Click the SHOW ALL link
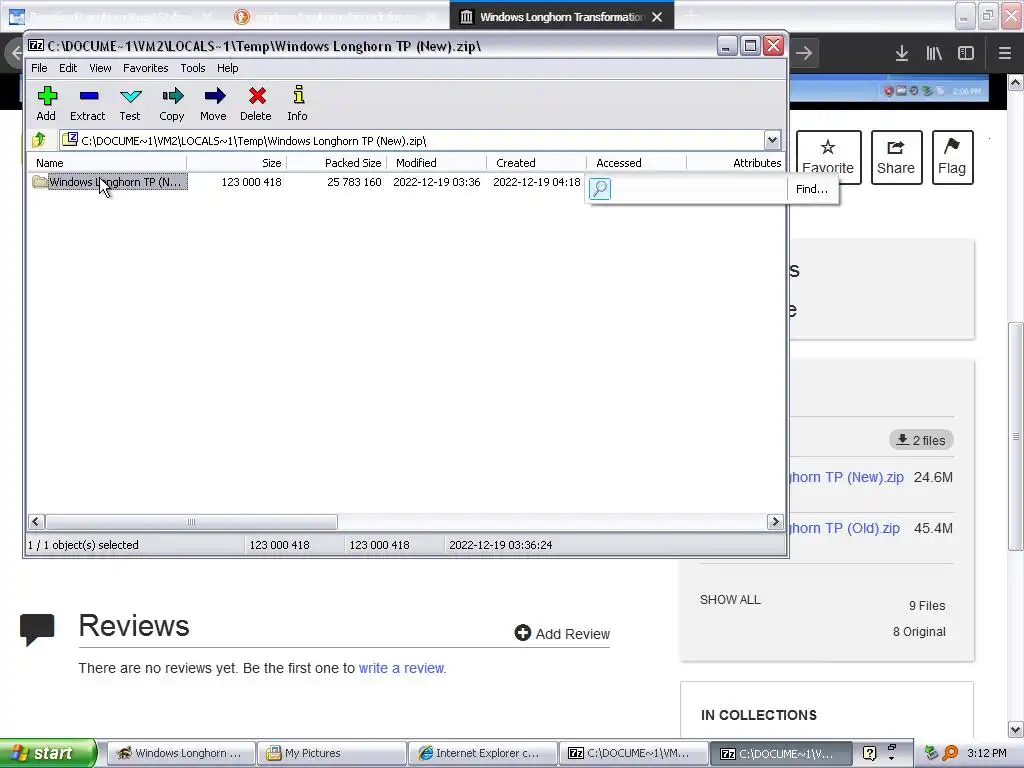 (x=730, y=600)
